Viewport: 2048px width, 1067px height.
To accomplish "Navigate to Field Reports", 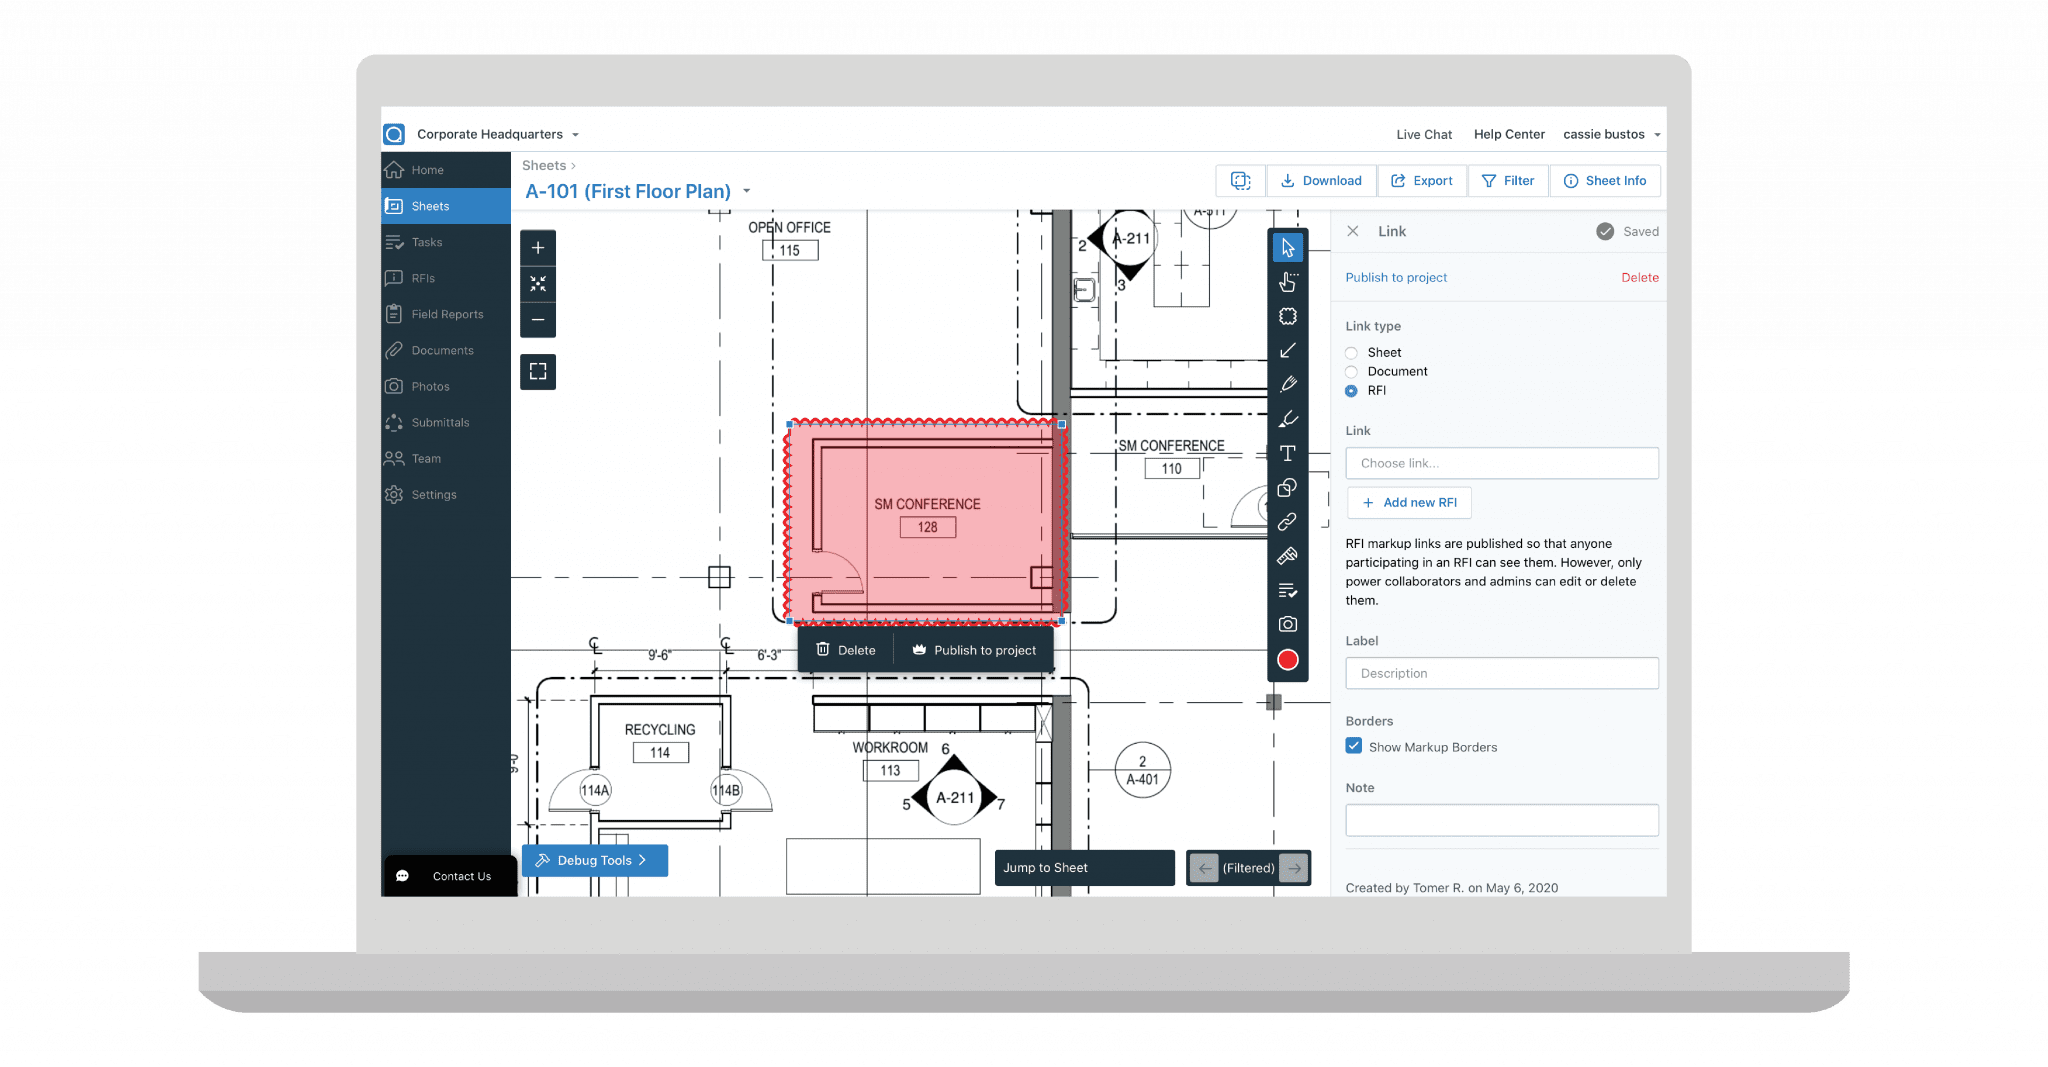I will [x=446, y=314].
